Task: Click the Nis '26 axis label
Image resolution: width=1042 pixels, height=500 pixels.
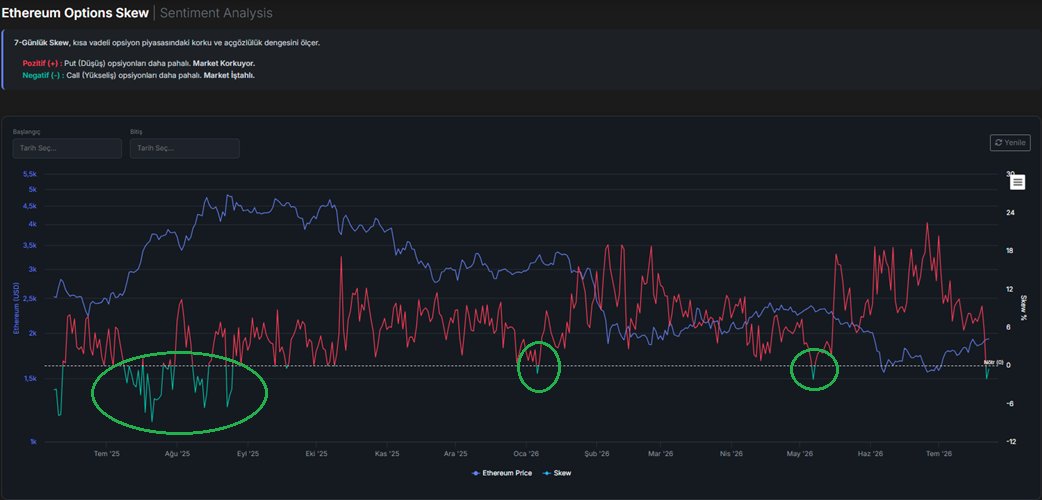Action: click(x=731, y=453)
